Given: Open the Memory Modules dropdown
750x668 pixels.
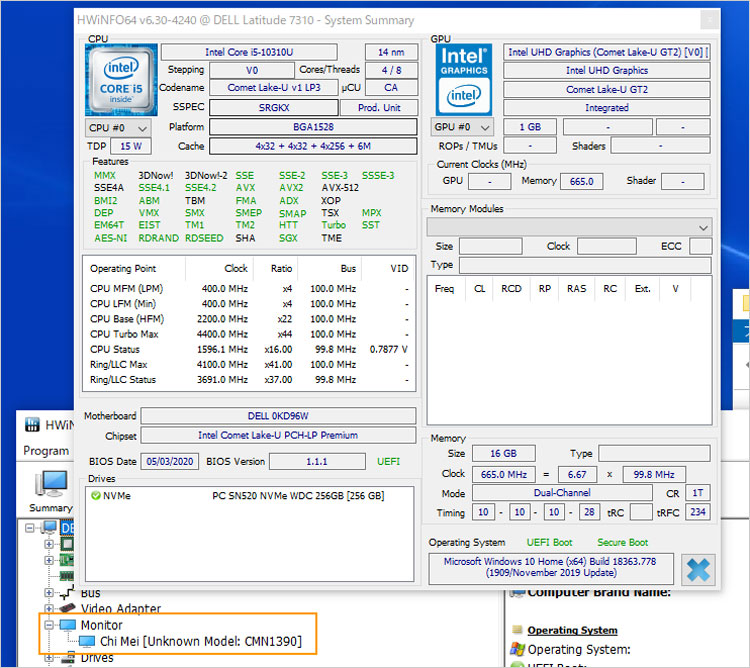Looking at the screenshot, I should coord(569,227).
